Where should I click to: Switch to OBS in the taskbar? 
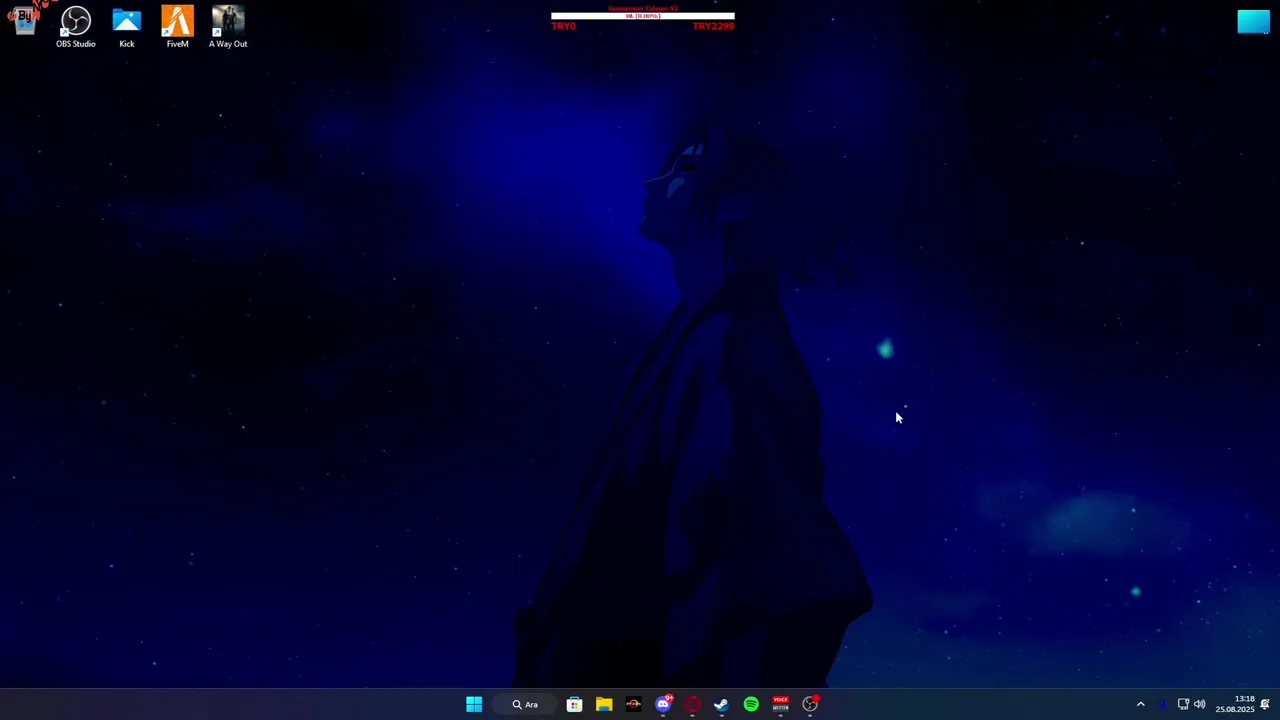810,704
